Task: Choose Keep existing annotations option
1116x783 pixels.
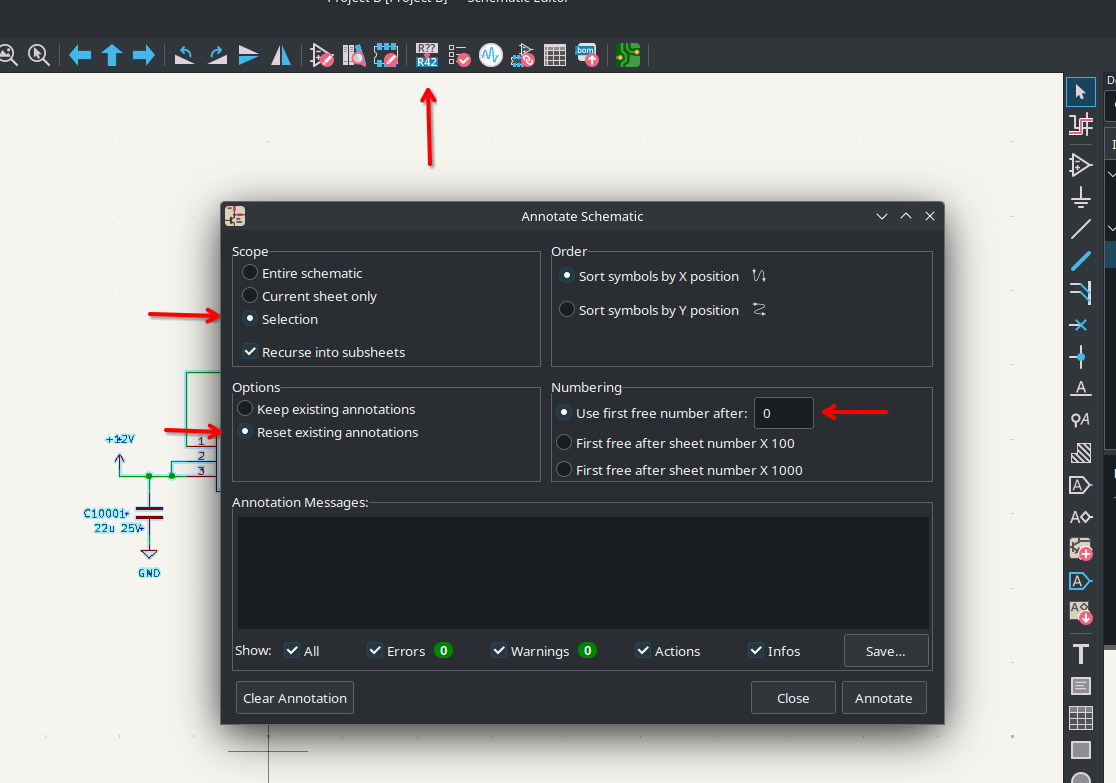Action: point(245,409)
